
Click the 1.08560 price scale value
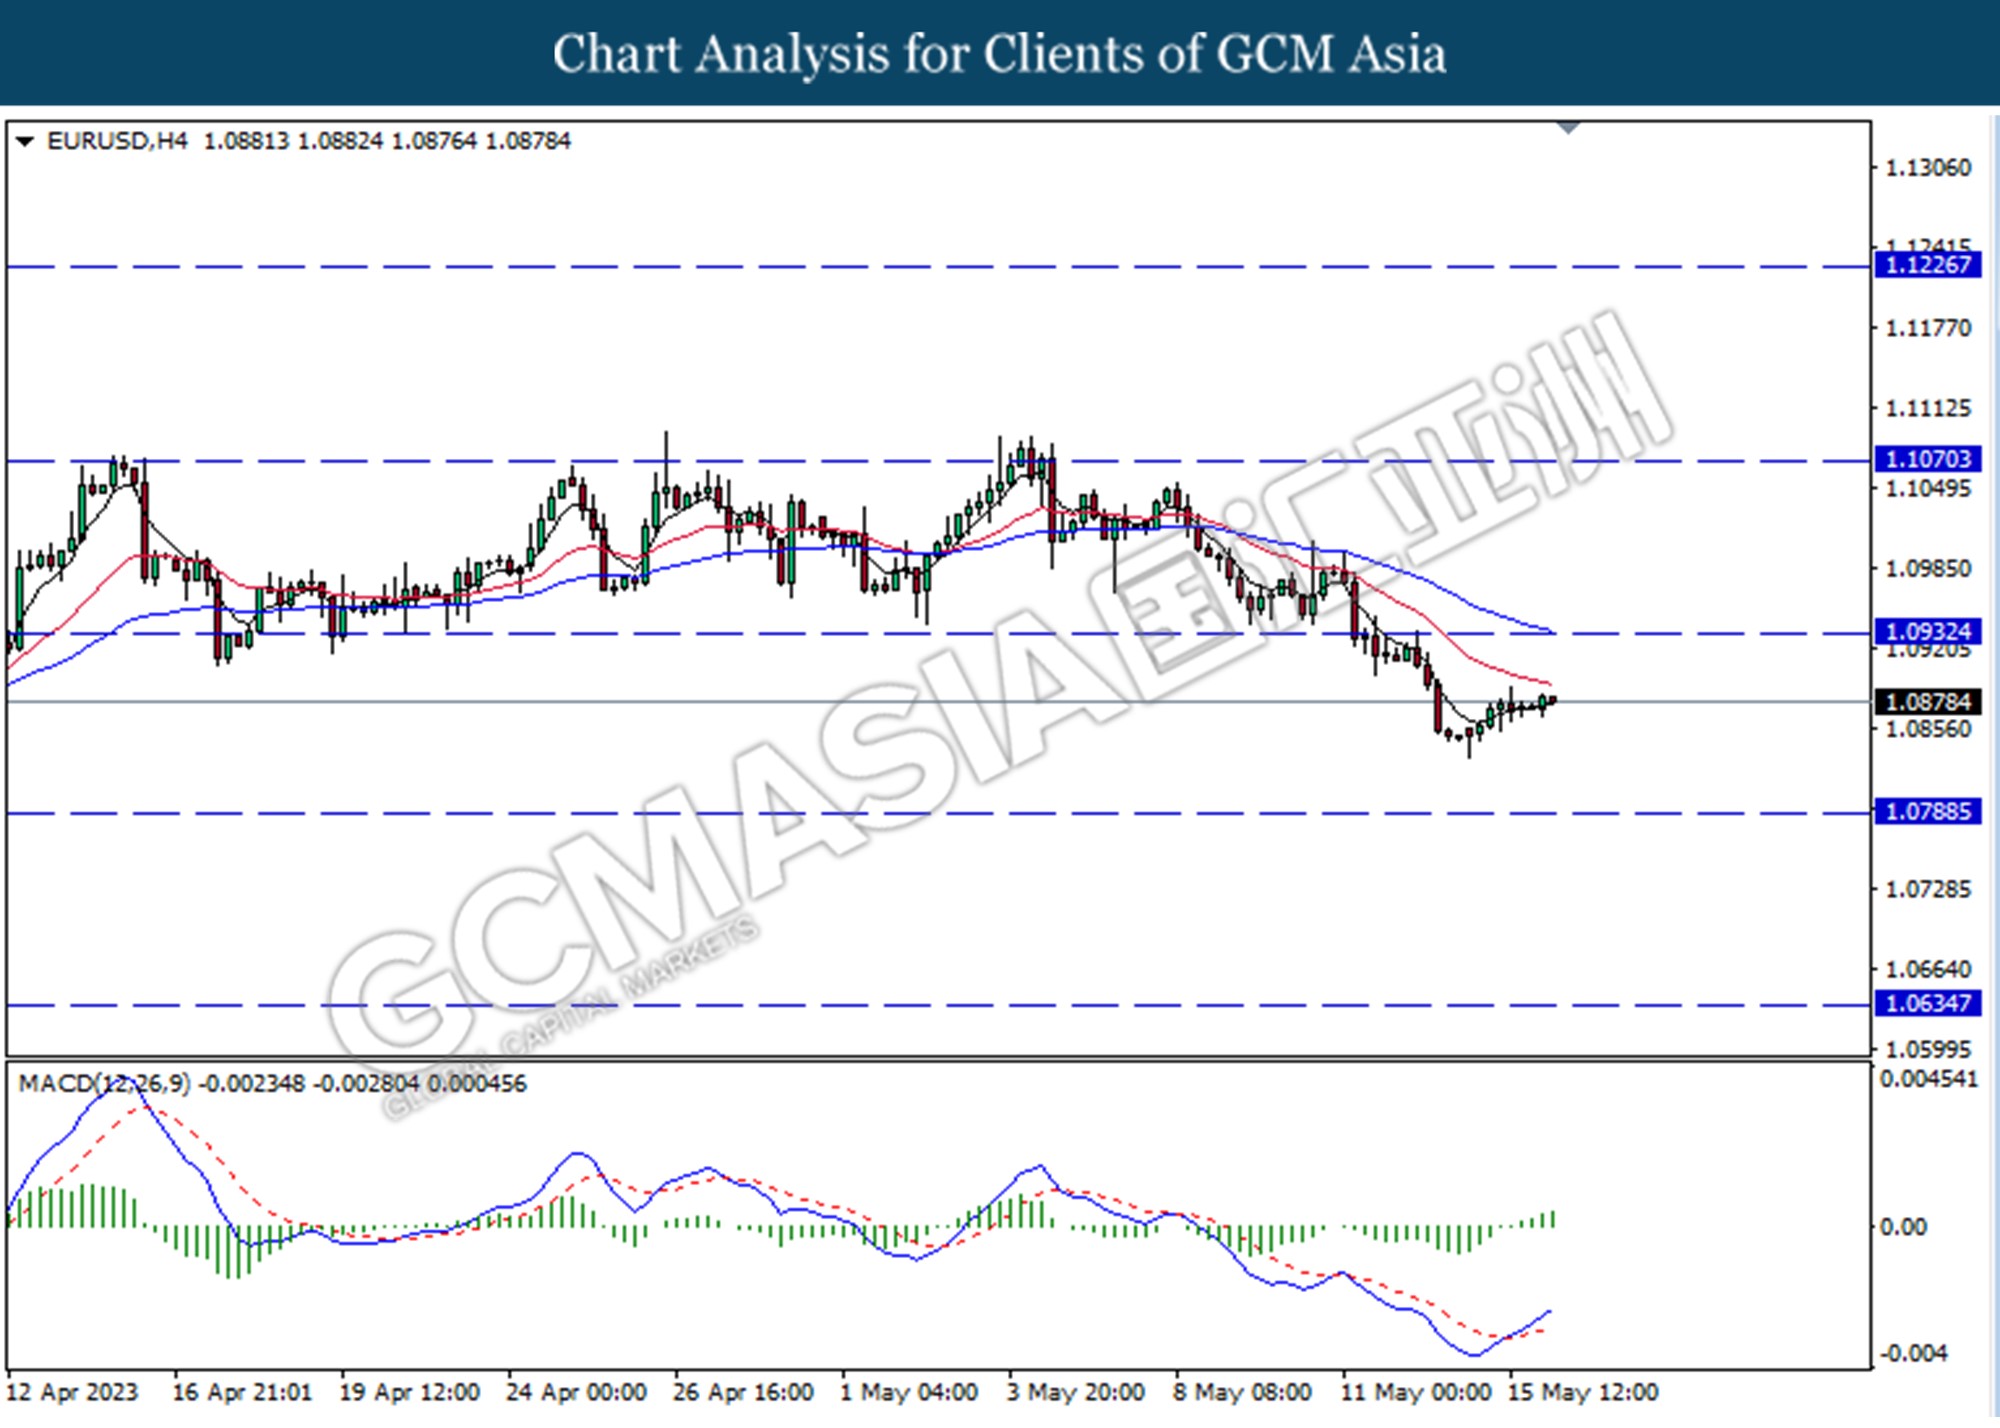(1928, 729)
